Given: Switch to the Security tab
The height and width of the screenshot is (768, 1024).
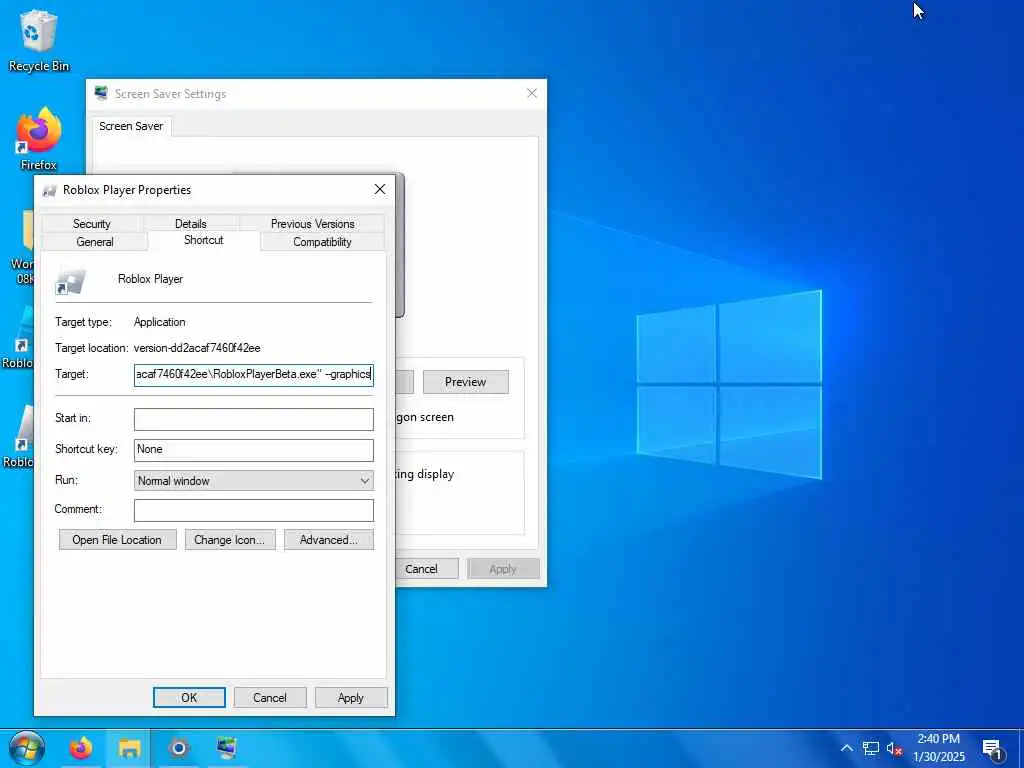Looking at the screenshot, I should click(91, 223).
